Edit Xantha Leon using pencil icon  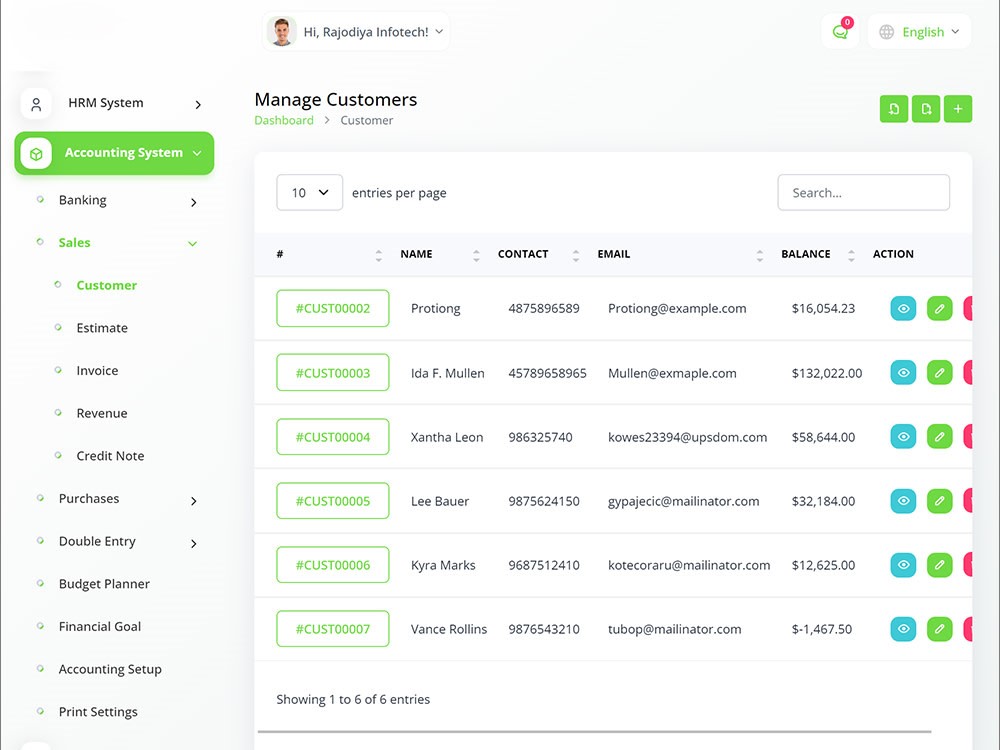939,437
